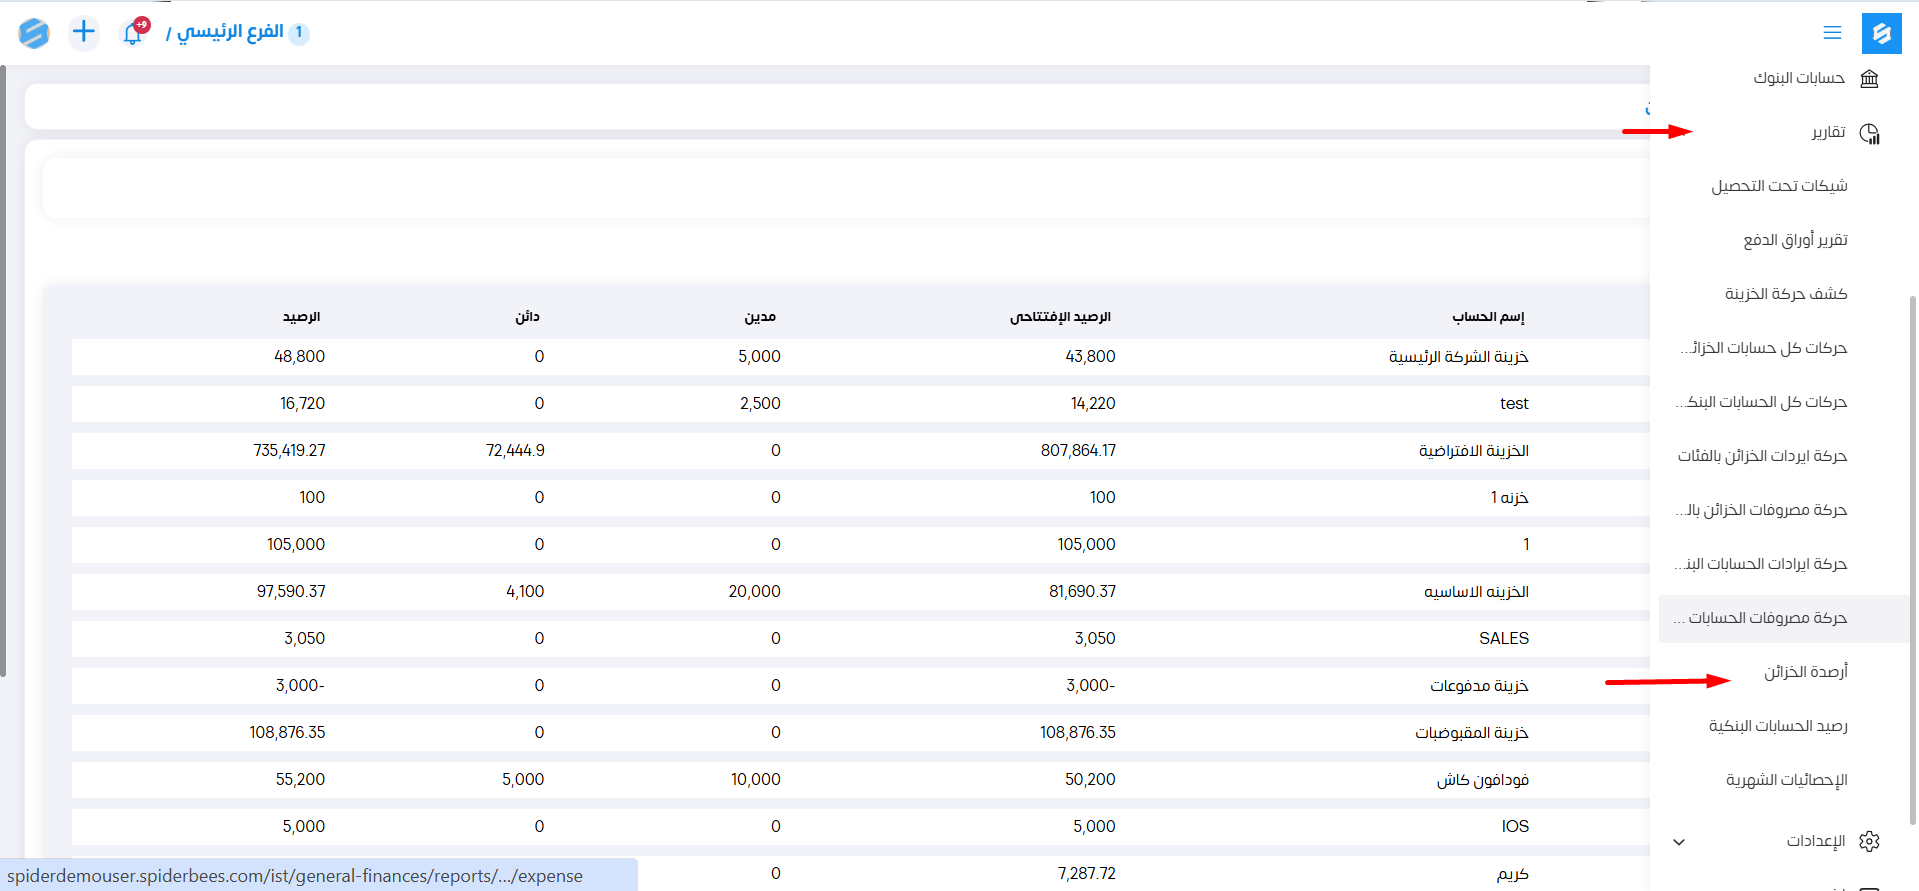Click the round logo icon at top left
Viewport: 1919px width, 891px height.
(x=34, y=33)
